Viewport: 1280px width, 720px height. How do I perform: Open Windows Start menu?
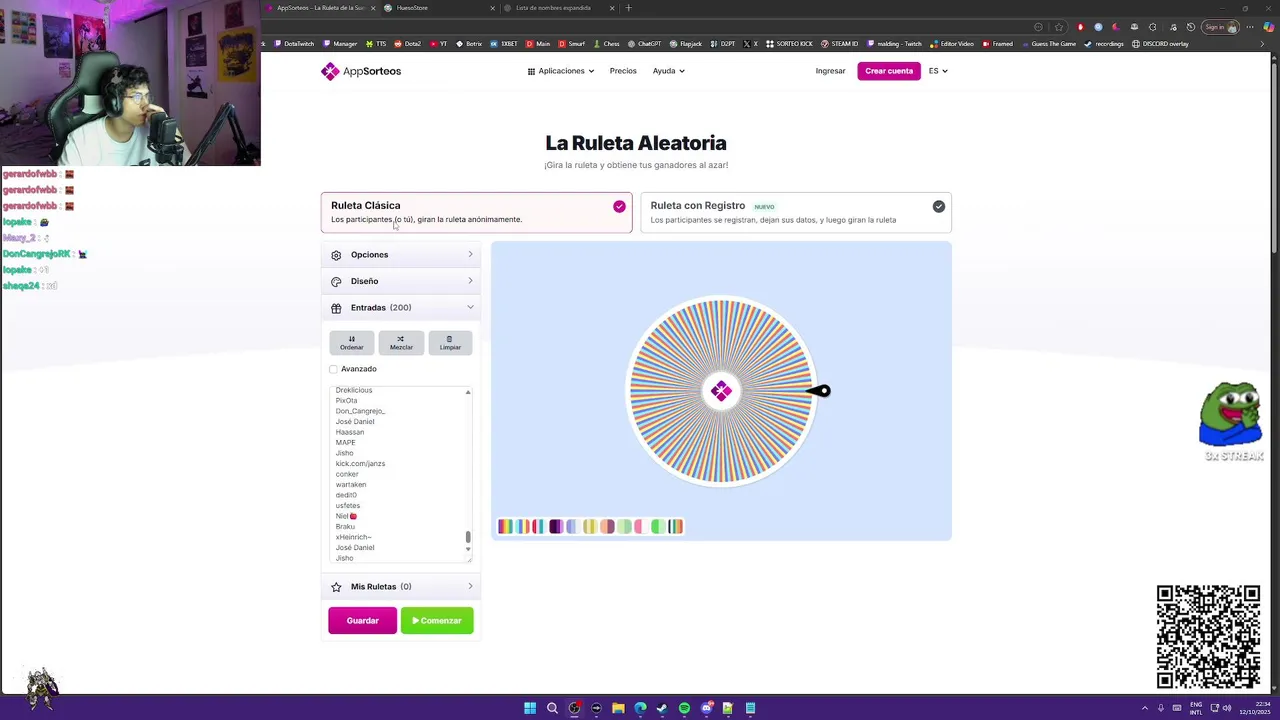[x=530, y=708]
